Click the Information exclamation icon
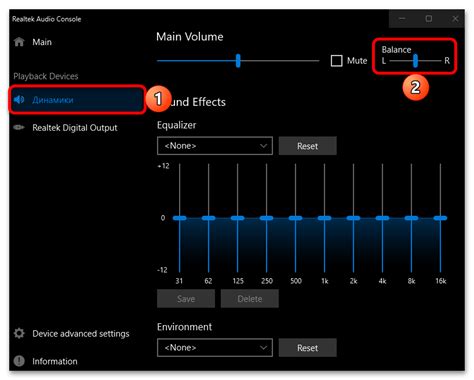This screenshot has height=380, width=474. pos(19,361)
